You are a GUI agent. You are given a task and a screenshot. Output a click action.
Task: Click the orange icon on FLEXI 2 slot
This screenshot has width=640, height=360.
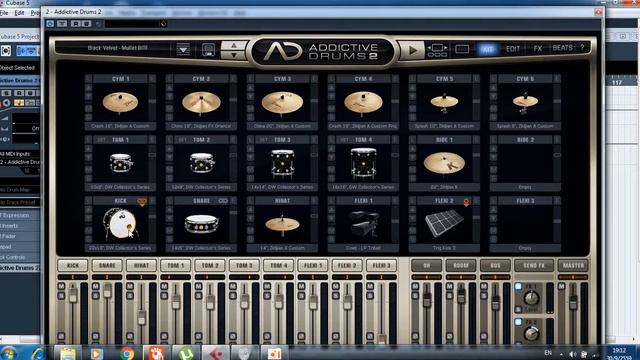(x=466, y=201)
